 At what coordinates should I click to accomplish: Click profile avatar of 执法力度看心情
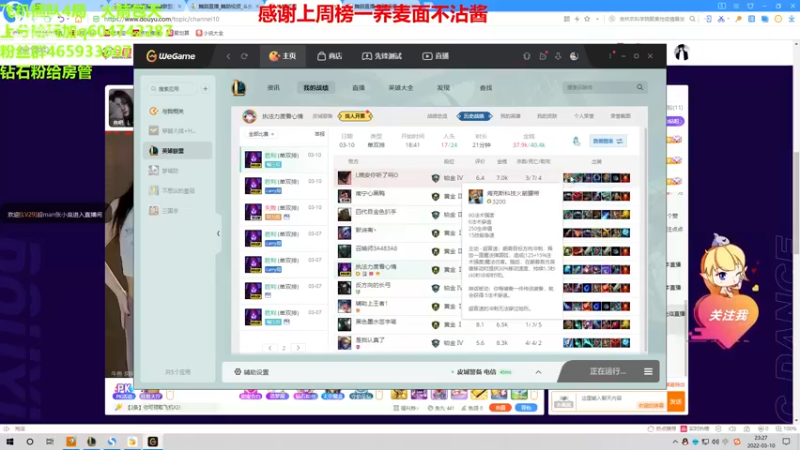pyautogui.click(x=249, y=116)
